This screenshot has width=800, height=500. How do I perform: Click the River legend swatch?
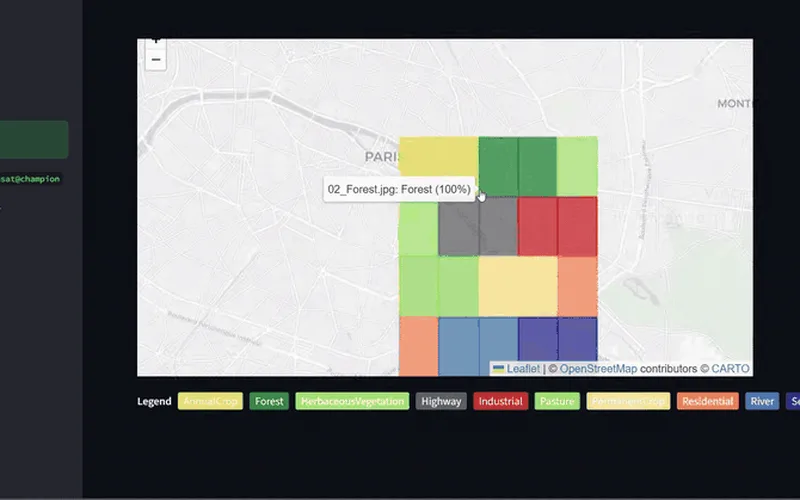click(762, 401)
